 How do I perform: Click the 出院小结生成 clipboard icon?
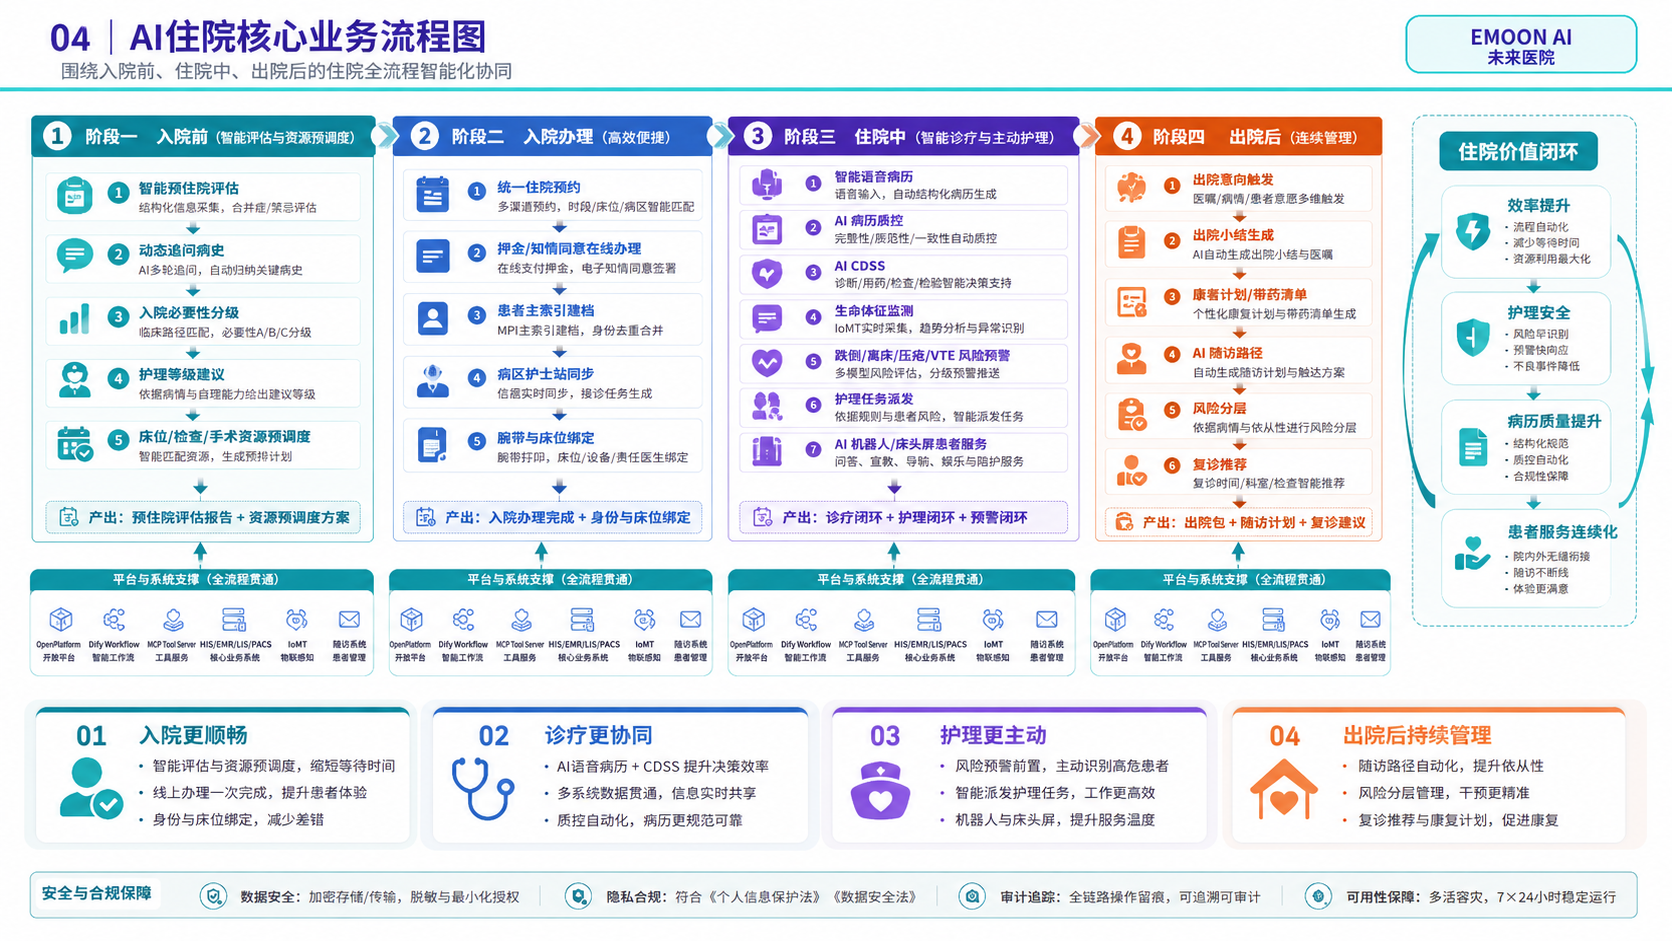[x=1131, y=243]
